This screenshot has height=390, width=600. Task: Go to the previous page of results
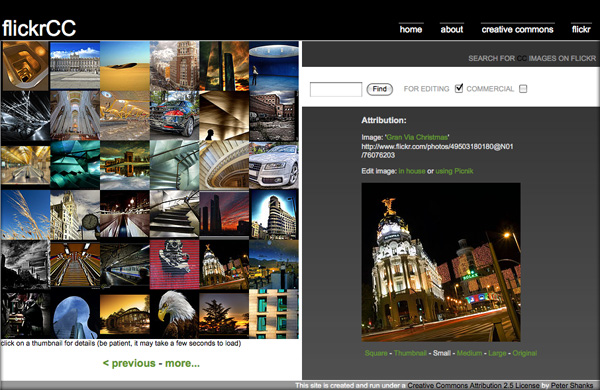pyautogui.click(x=129, y=363)
